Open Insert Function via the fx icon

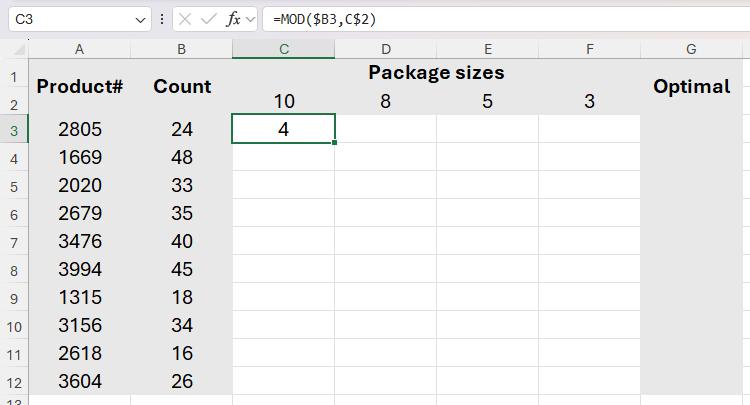(233, 19)
